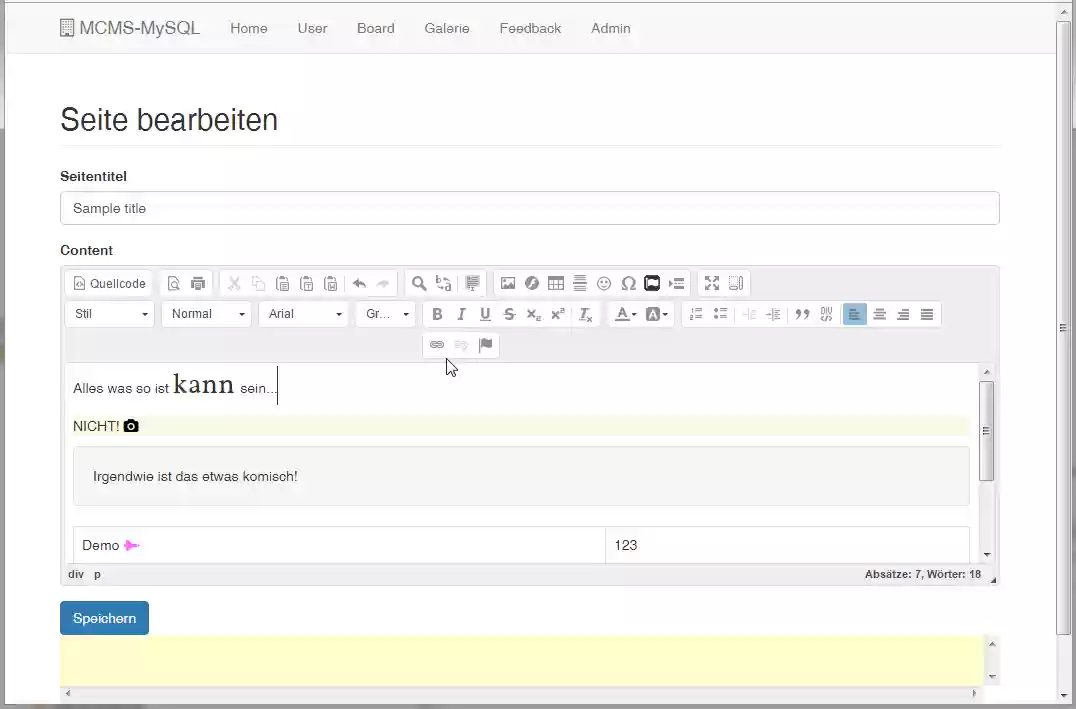The image size is (1076, 709).
Task: Click the Speichern button
Action: pos(104,617)
